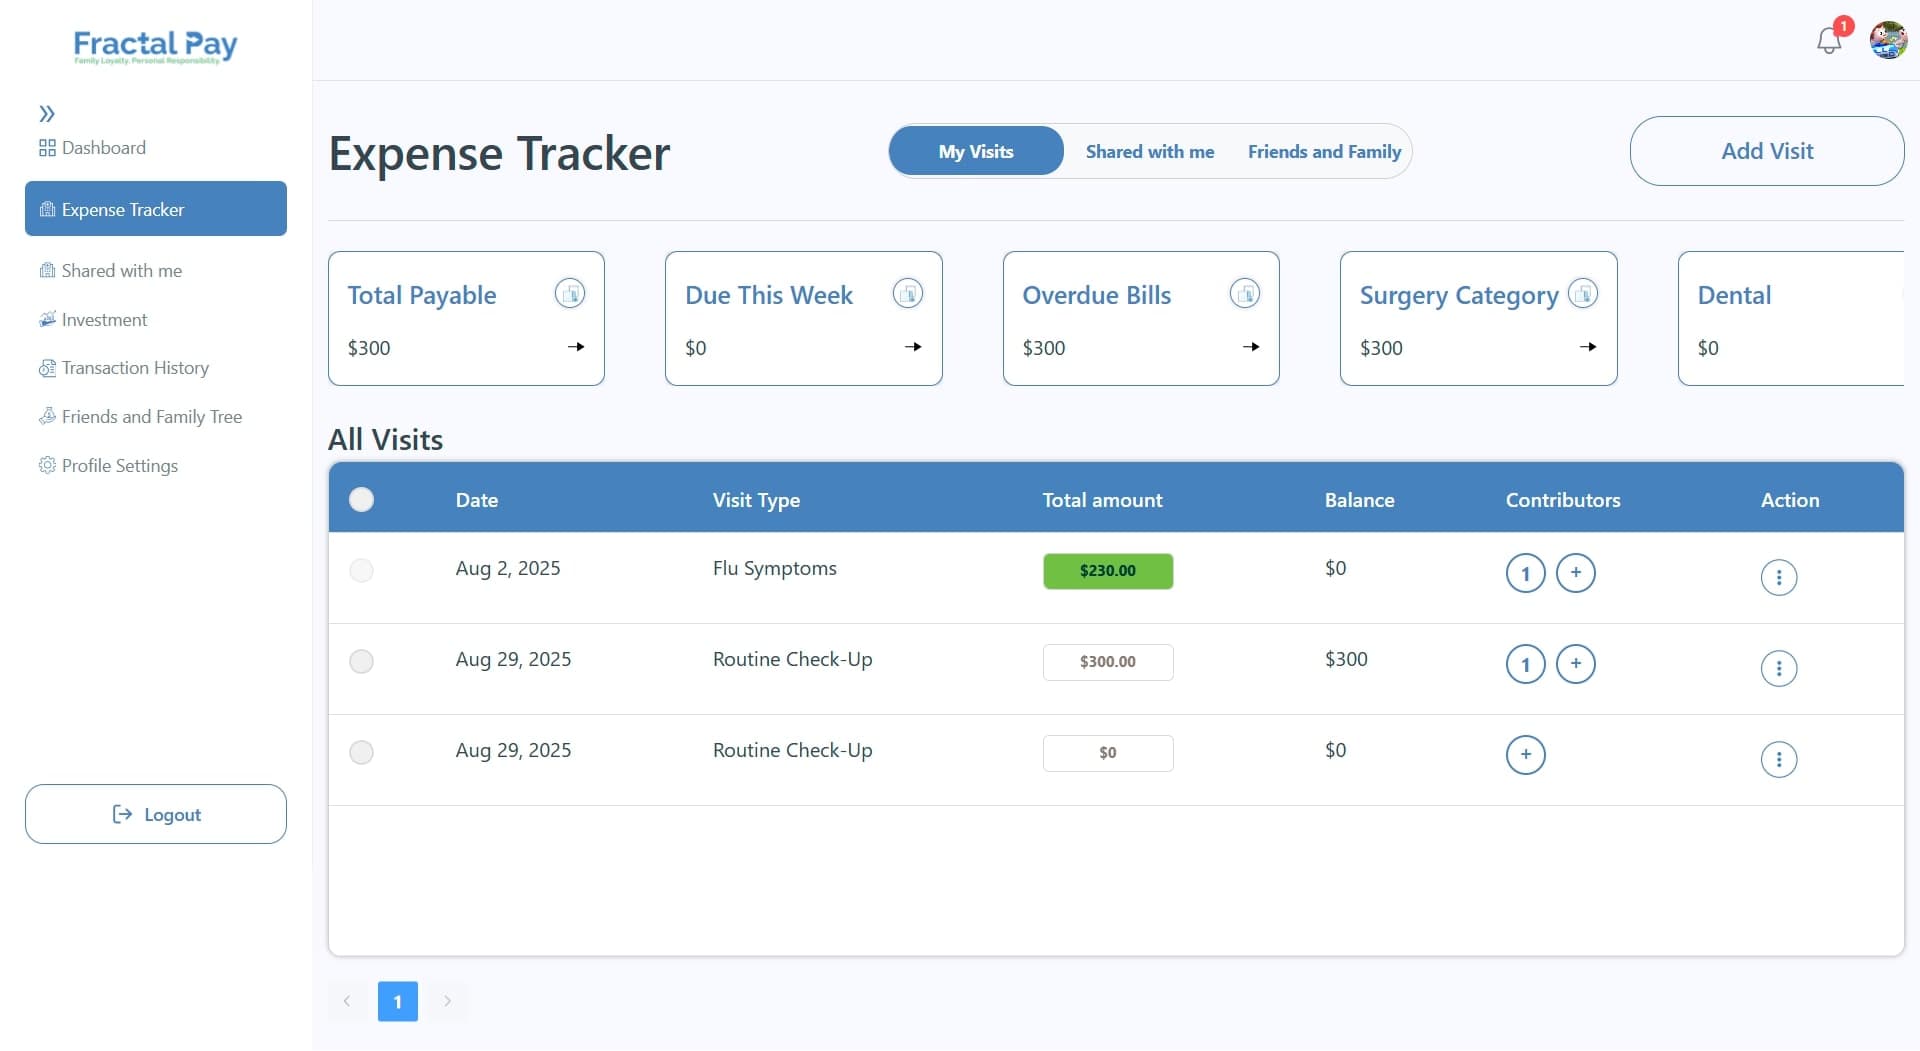Screen dimensions: 1920x1051
Task: Select the Flu Symptoms visit radio button
Action: point(361,571)
